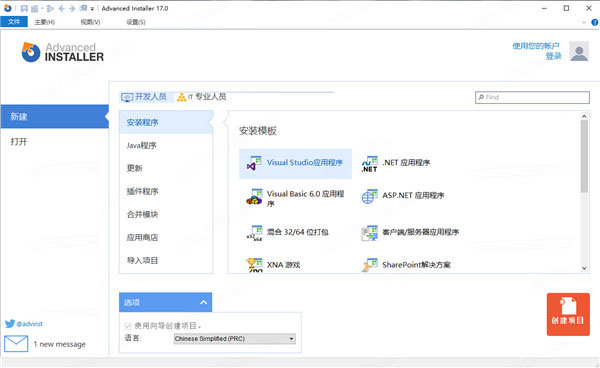The width and height of the screenshot is (600, 368).
Task: Click the ASP.NET 应用程序 globe icon
Action: (x=369, y=196)
